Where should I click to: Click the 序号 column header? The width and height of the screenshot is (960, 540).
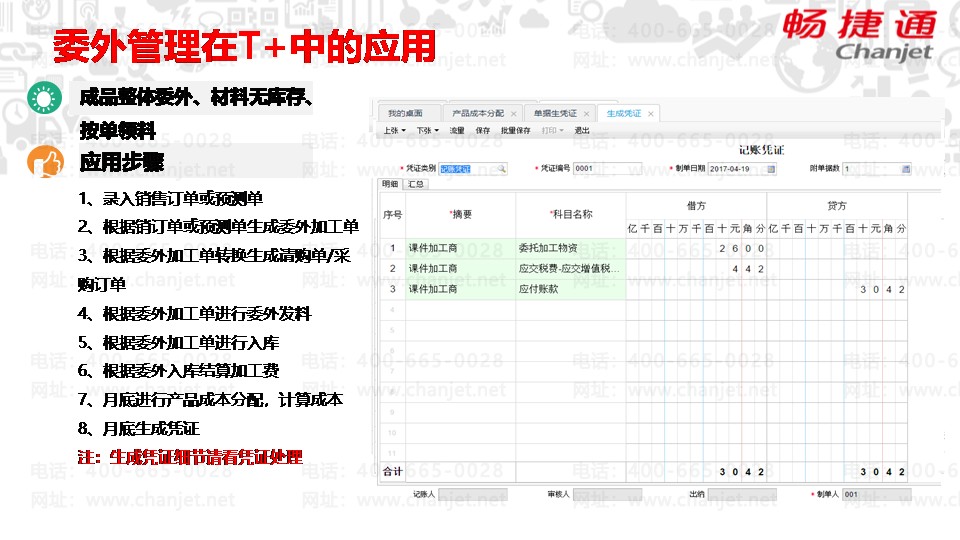click(x=392, y=214)
